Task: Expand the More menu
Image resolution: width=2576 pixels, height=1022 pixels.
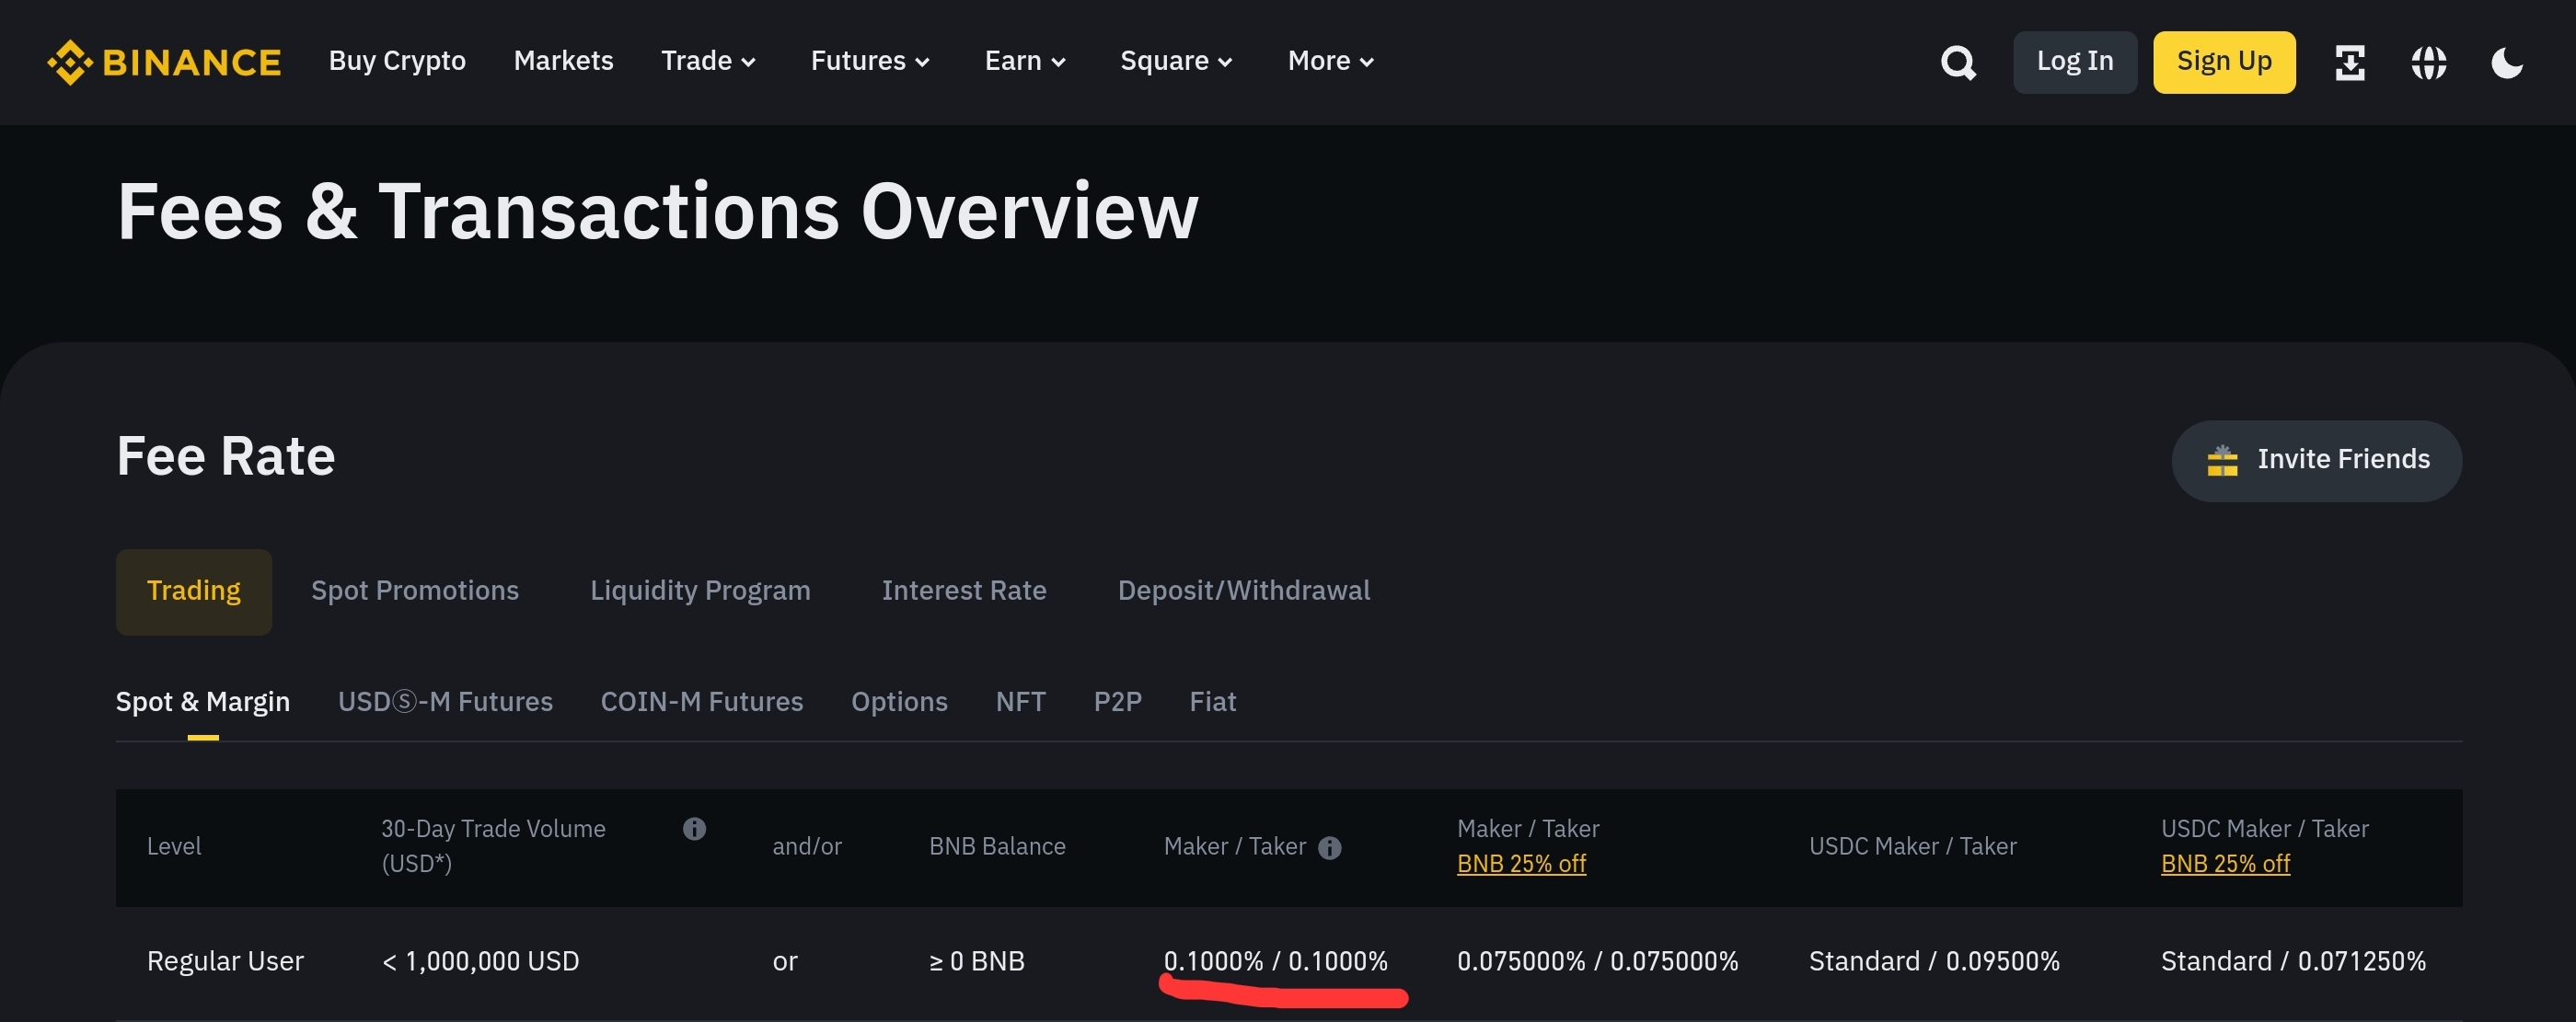Action: 1330,61
